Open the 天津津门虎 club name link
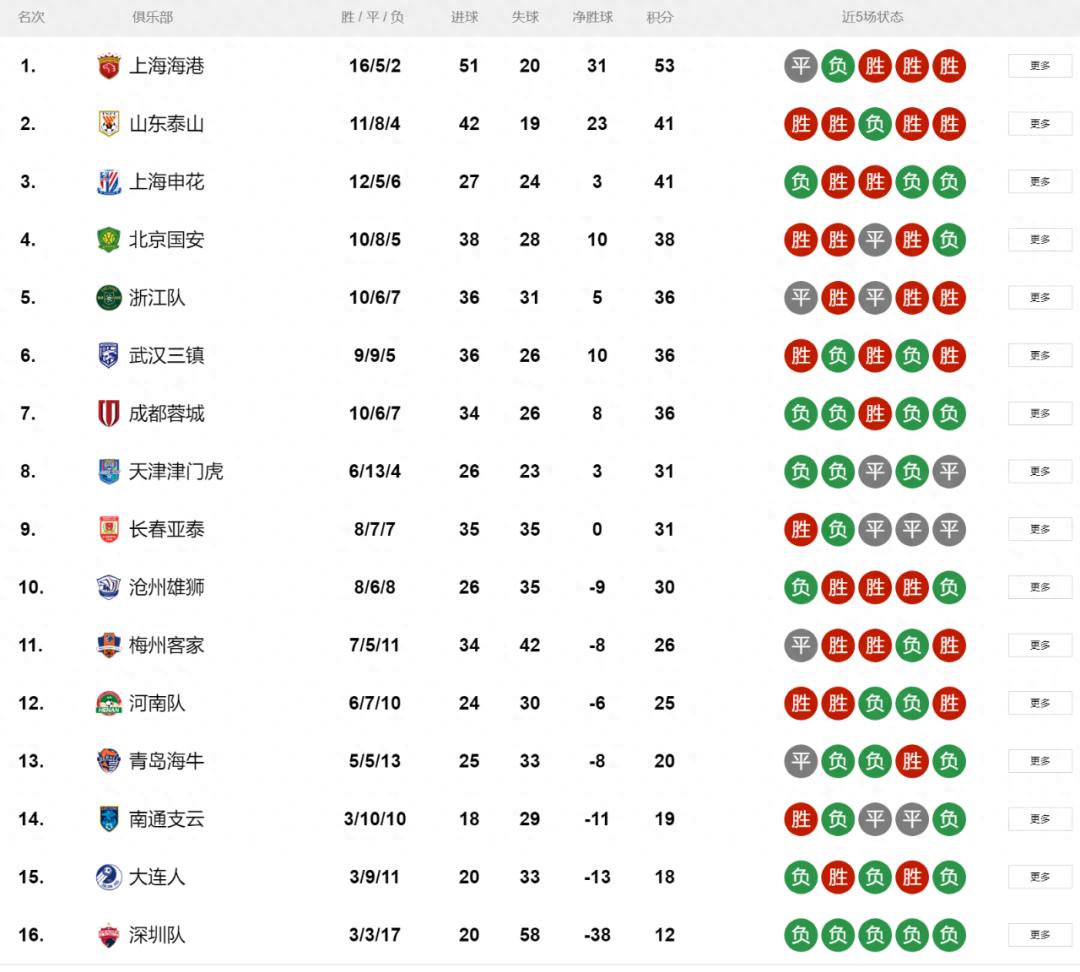Image resolution: width=1080 pixels, height=972 pixels. pyautogui.click(x=176, y=471)
